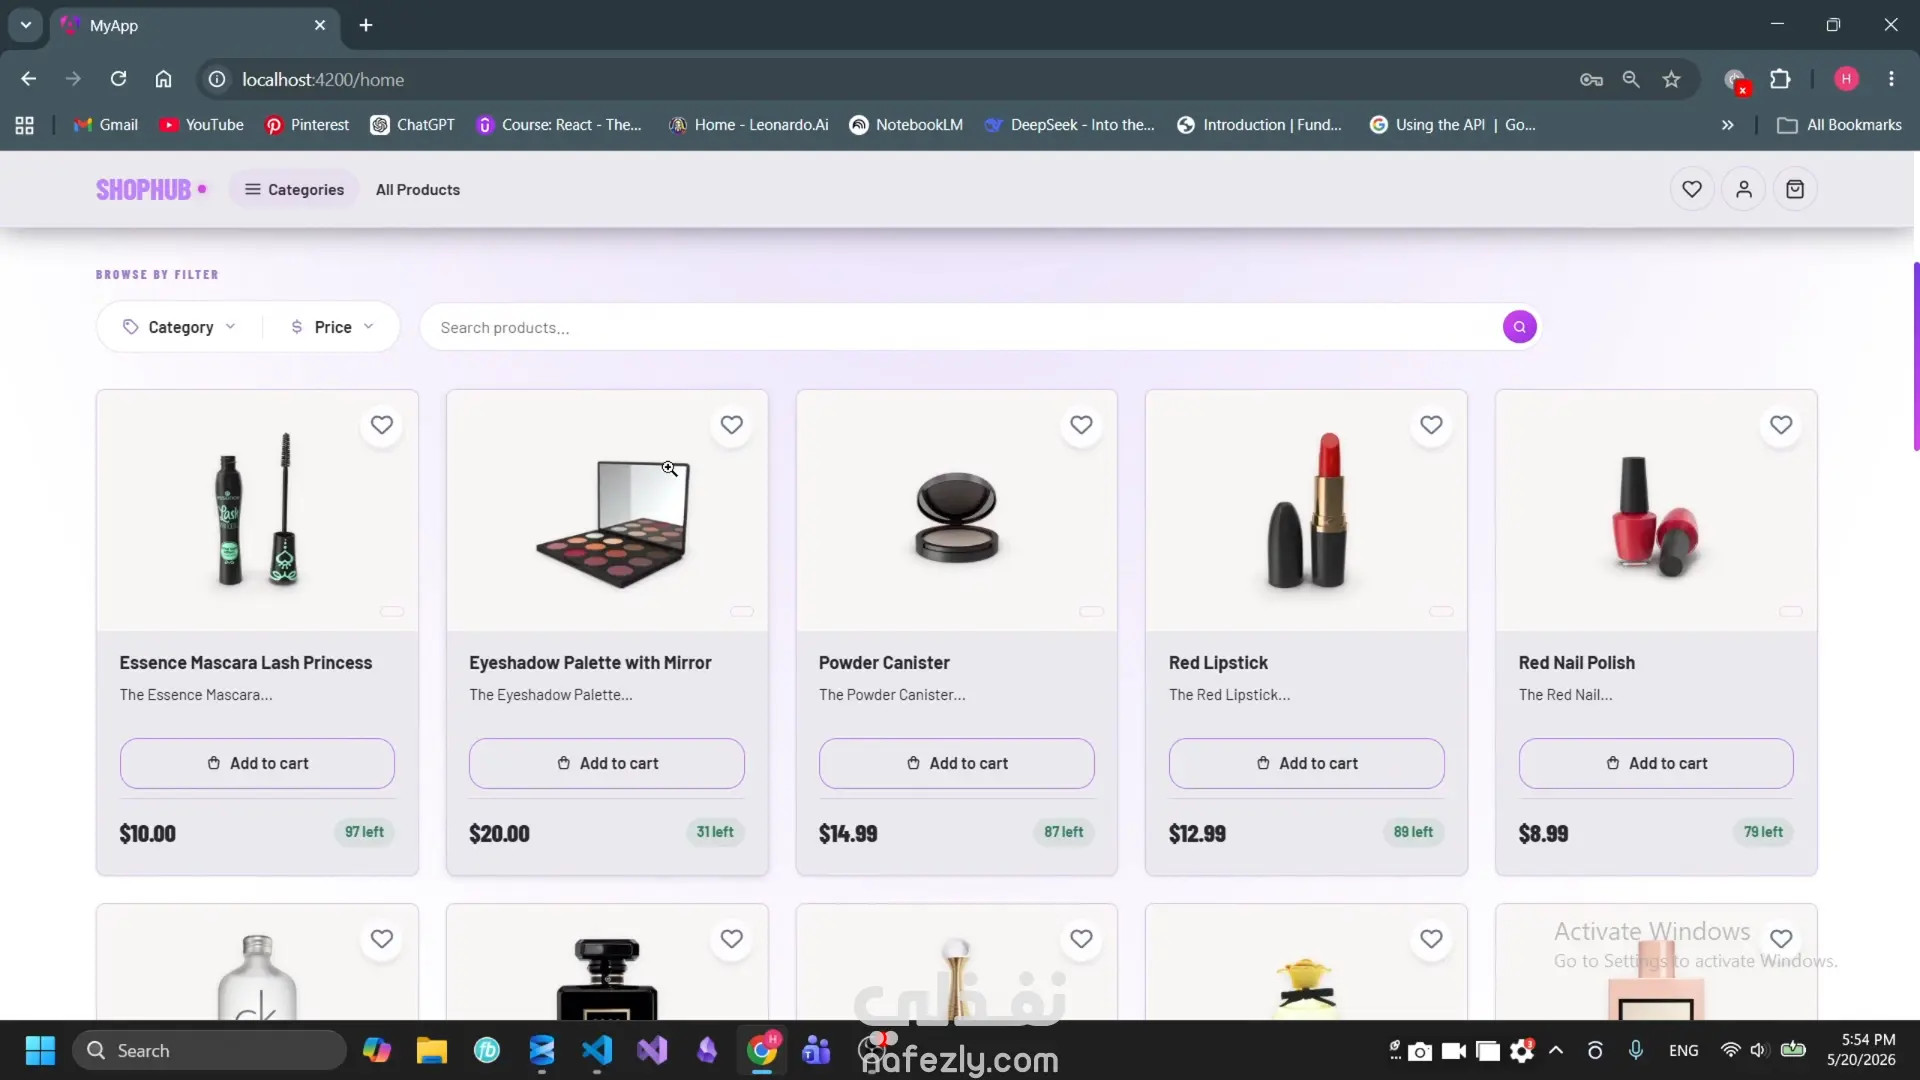Open the YouTube bookmark
Screen dimensions: 1920x1080
coord(201,125)
